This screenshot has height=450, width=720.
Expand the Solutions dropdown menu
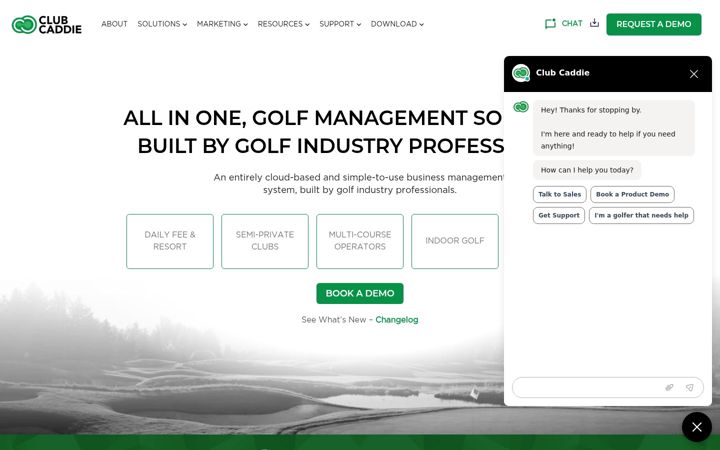(x=162, y=24)
